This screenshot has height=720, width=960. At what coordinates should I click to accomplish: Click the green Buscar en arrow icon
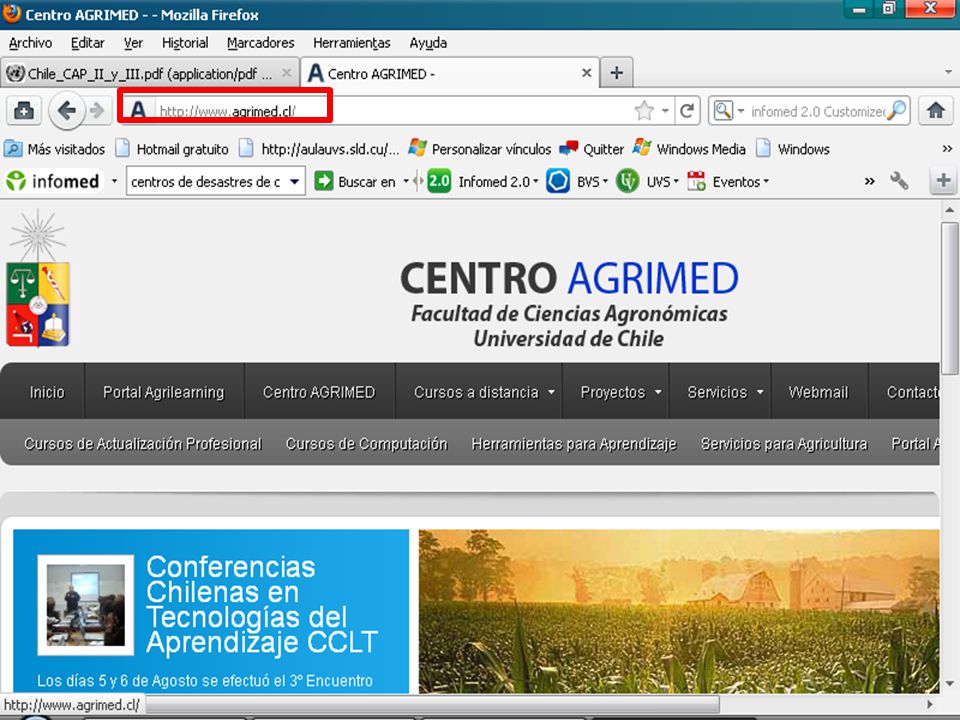click(x=324, y=181)
